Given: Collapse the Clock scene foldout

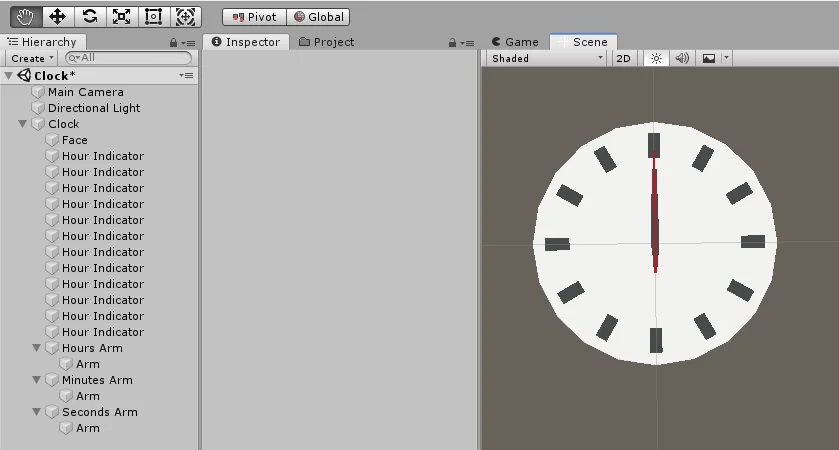Looking at the screenshot, I should [x=9, y=76].
